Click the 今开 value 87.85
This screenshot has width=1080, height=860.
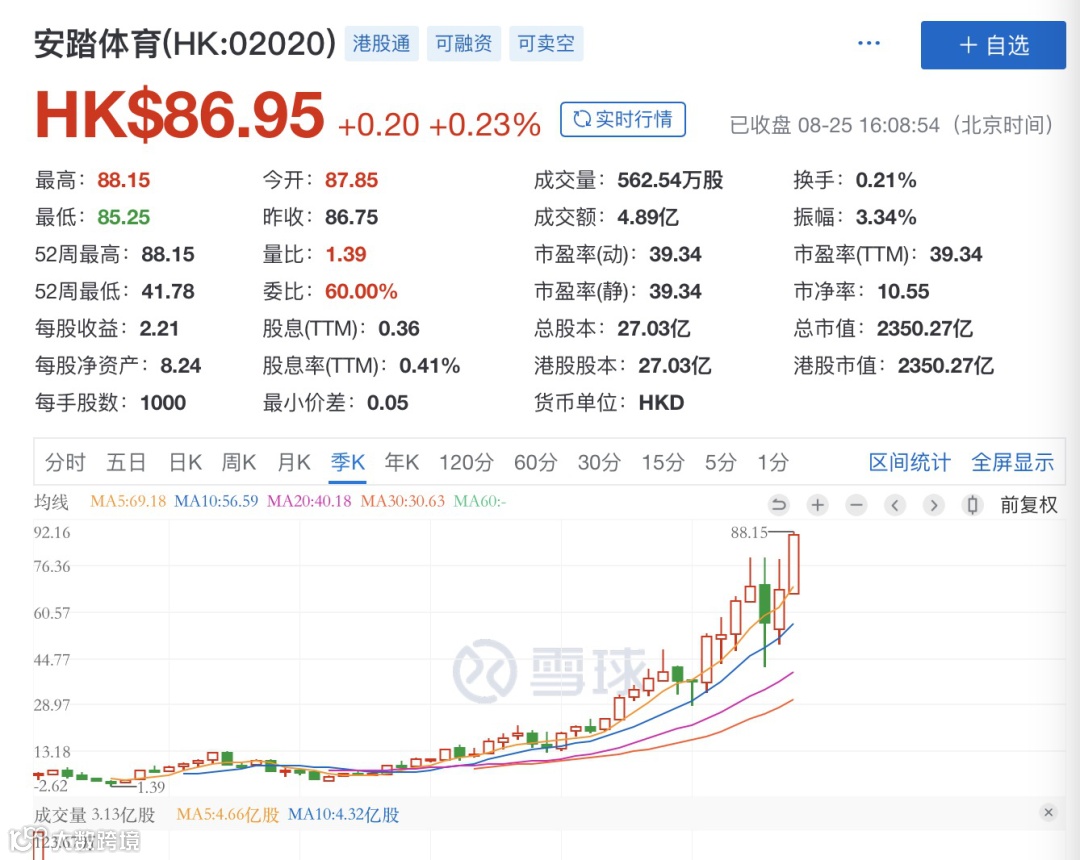[351, 180]
